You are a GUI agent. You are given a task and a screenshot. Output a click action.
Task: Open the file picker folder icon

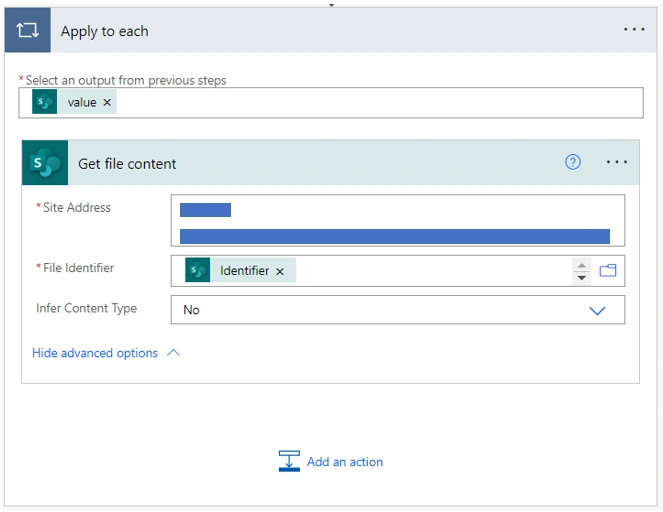coord(608,270)
